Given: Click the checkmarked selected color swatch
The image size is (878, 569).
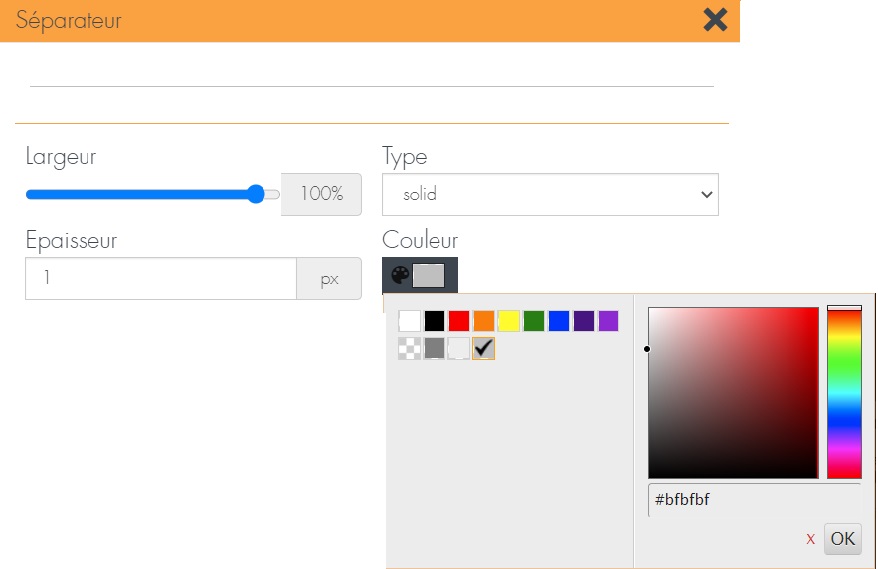Looking at the screenshot, I should 484,348.
